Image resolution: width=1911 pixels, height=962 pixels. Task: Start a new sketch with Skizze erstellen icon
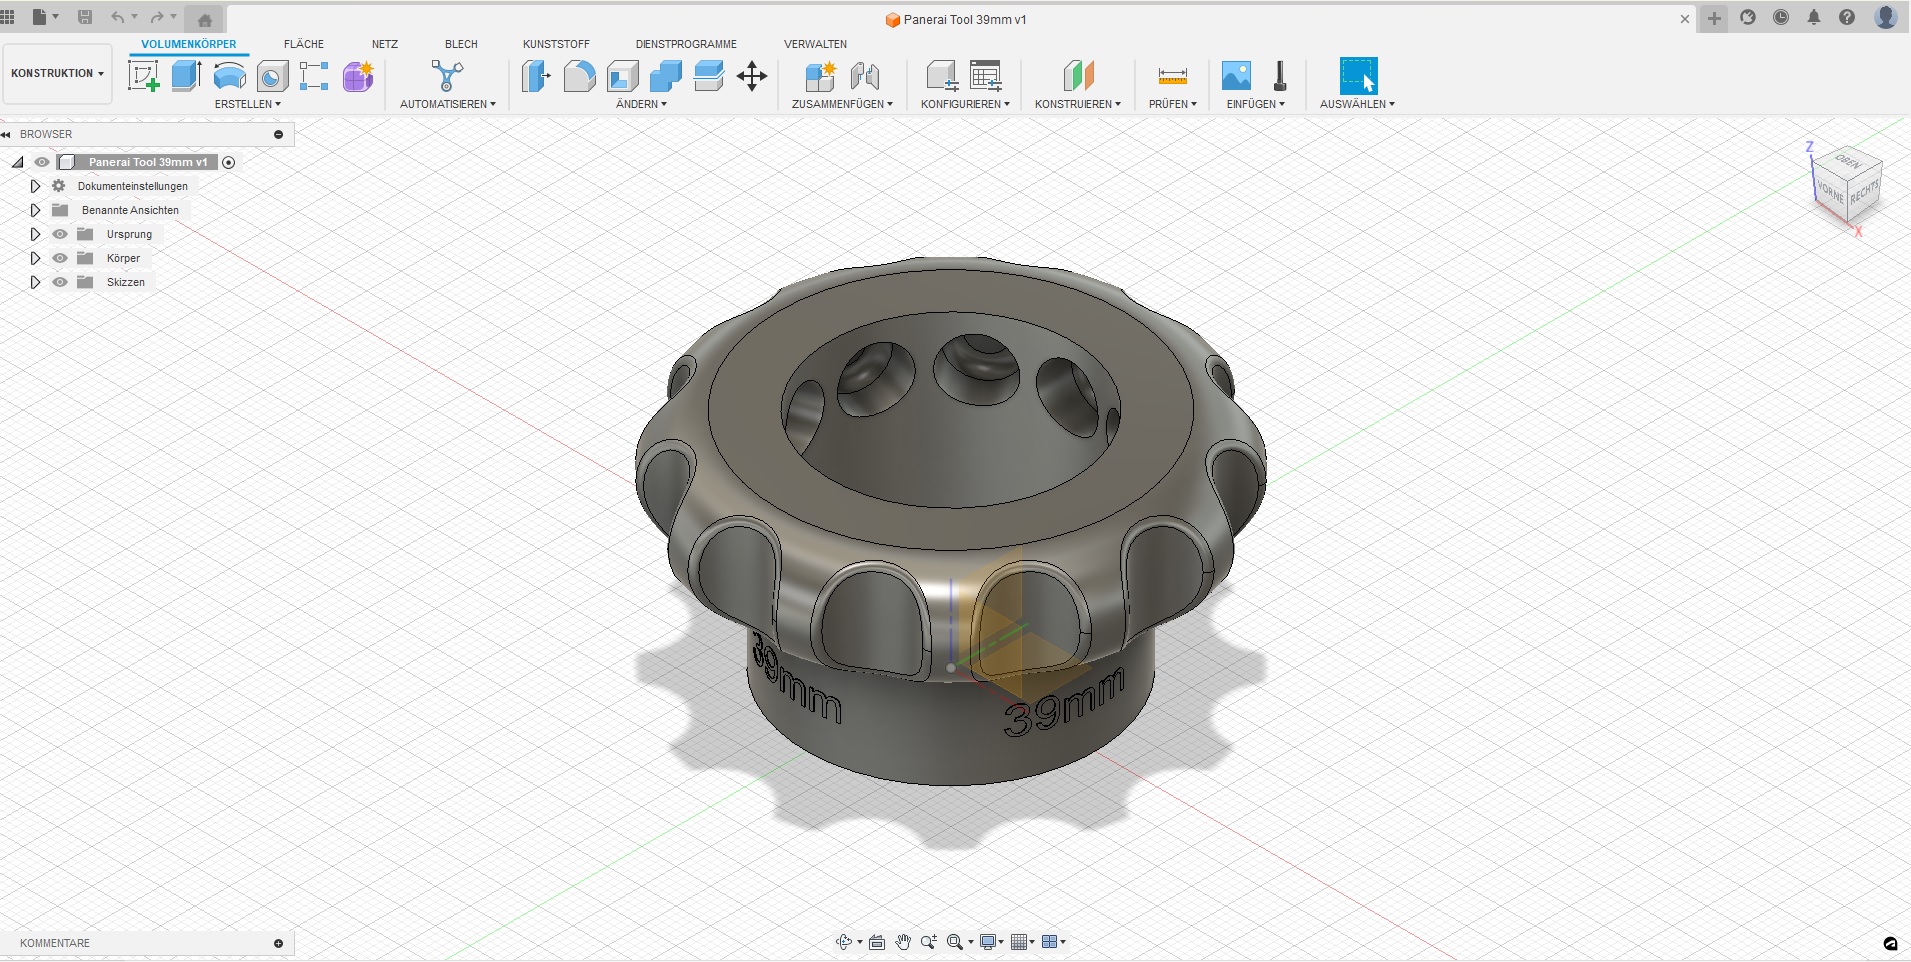[144, 76]
